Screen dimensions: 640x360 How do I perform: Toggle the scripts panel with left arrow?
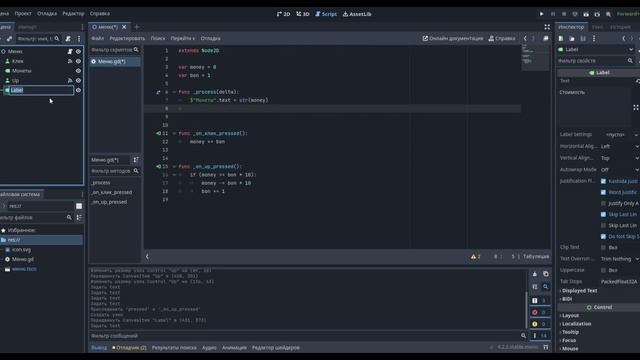point(147,257)
